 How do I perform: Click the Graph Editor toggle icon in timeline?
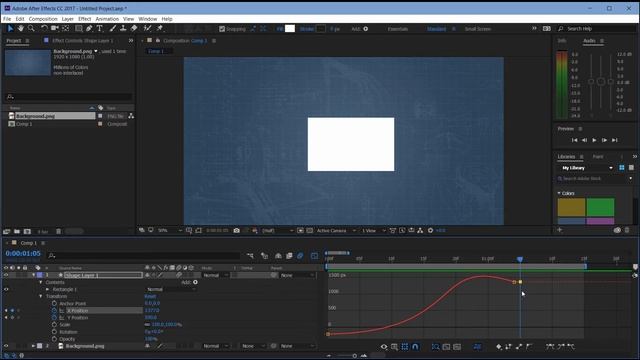point(314,256)
